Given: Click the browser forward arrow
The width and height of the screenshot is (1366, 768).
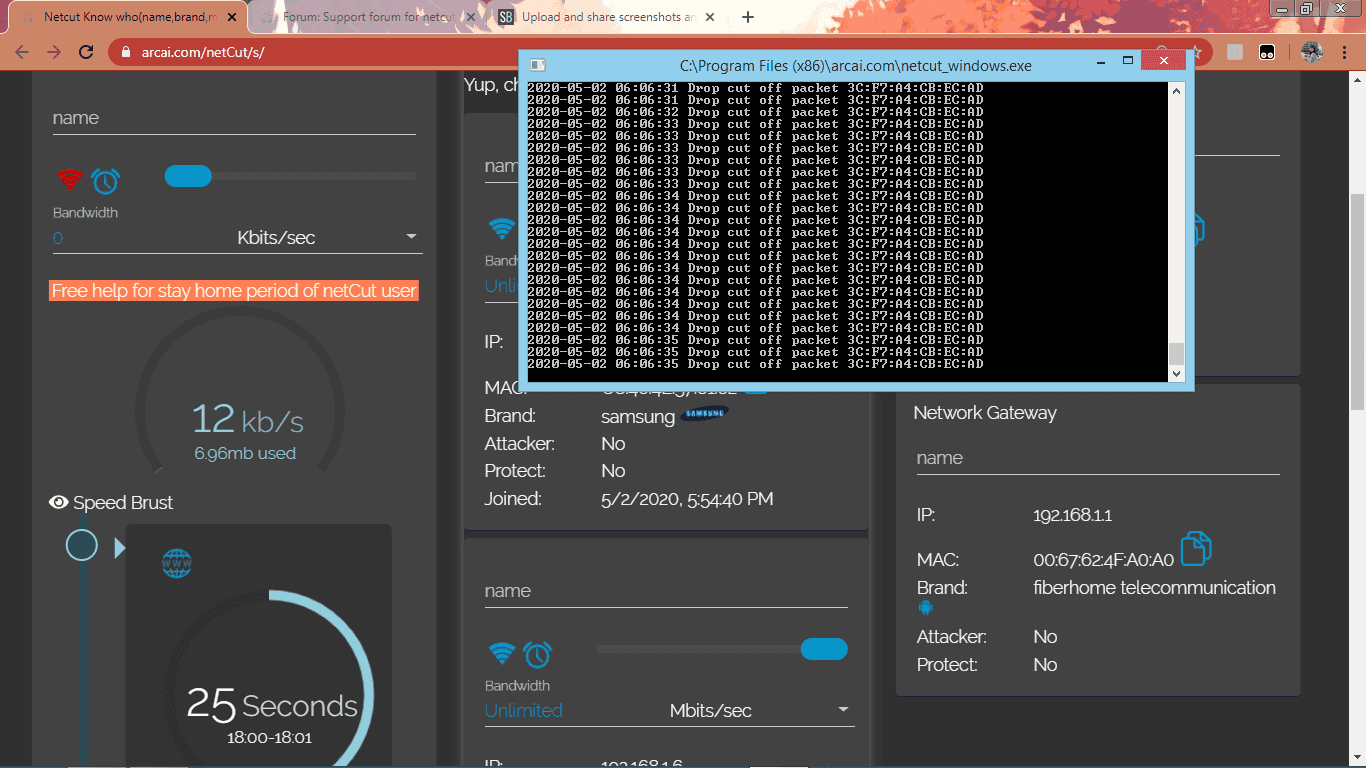Looking at the screenshot, I should (x=54, y=52).
